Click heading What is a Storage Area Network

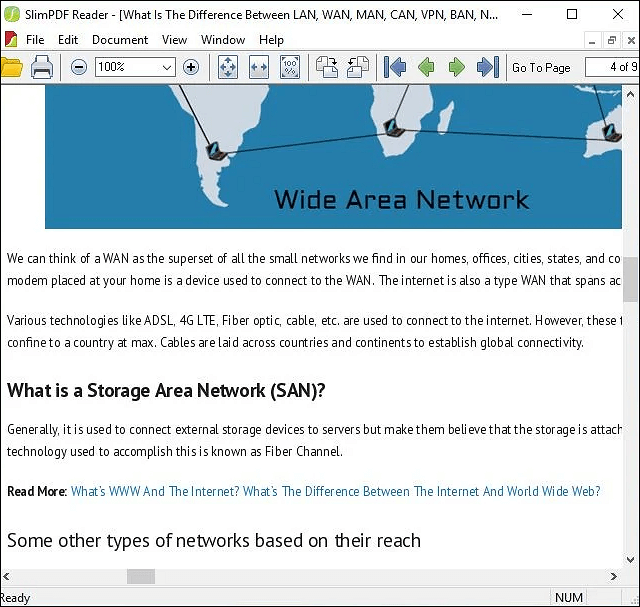[x=166, y=391]
